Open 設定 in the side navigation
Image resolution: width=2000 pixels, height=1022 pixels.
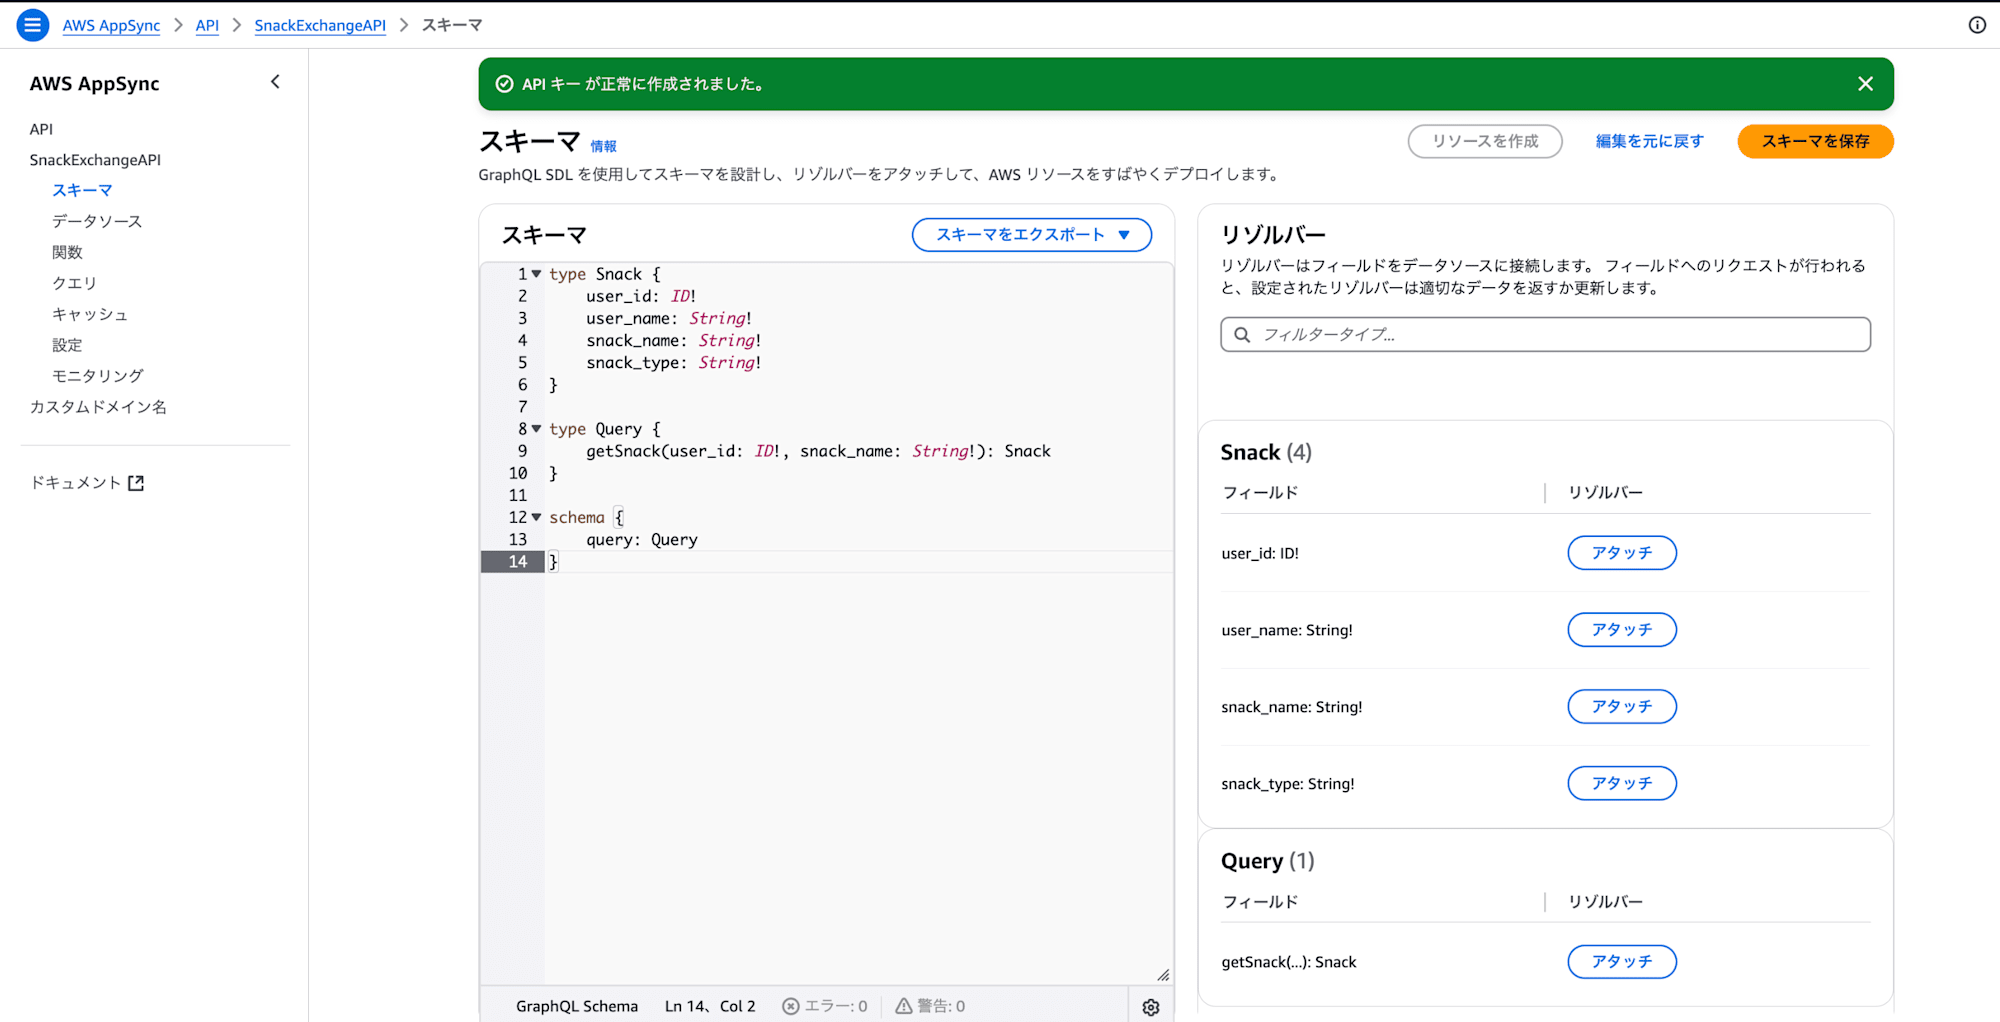[67, 346]
